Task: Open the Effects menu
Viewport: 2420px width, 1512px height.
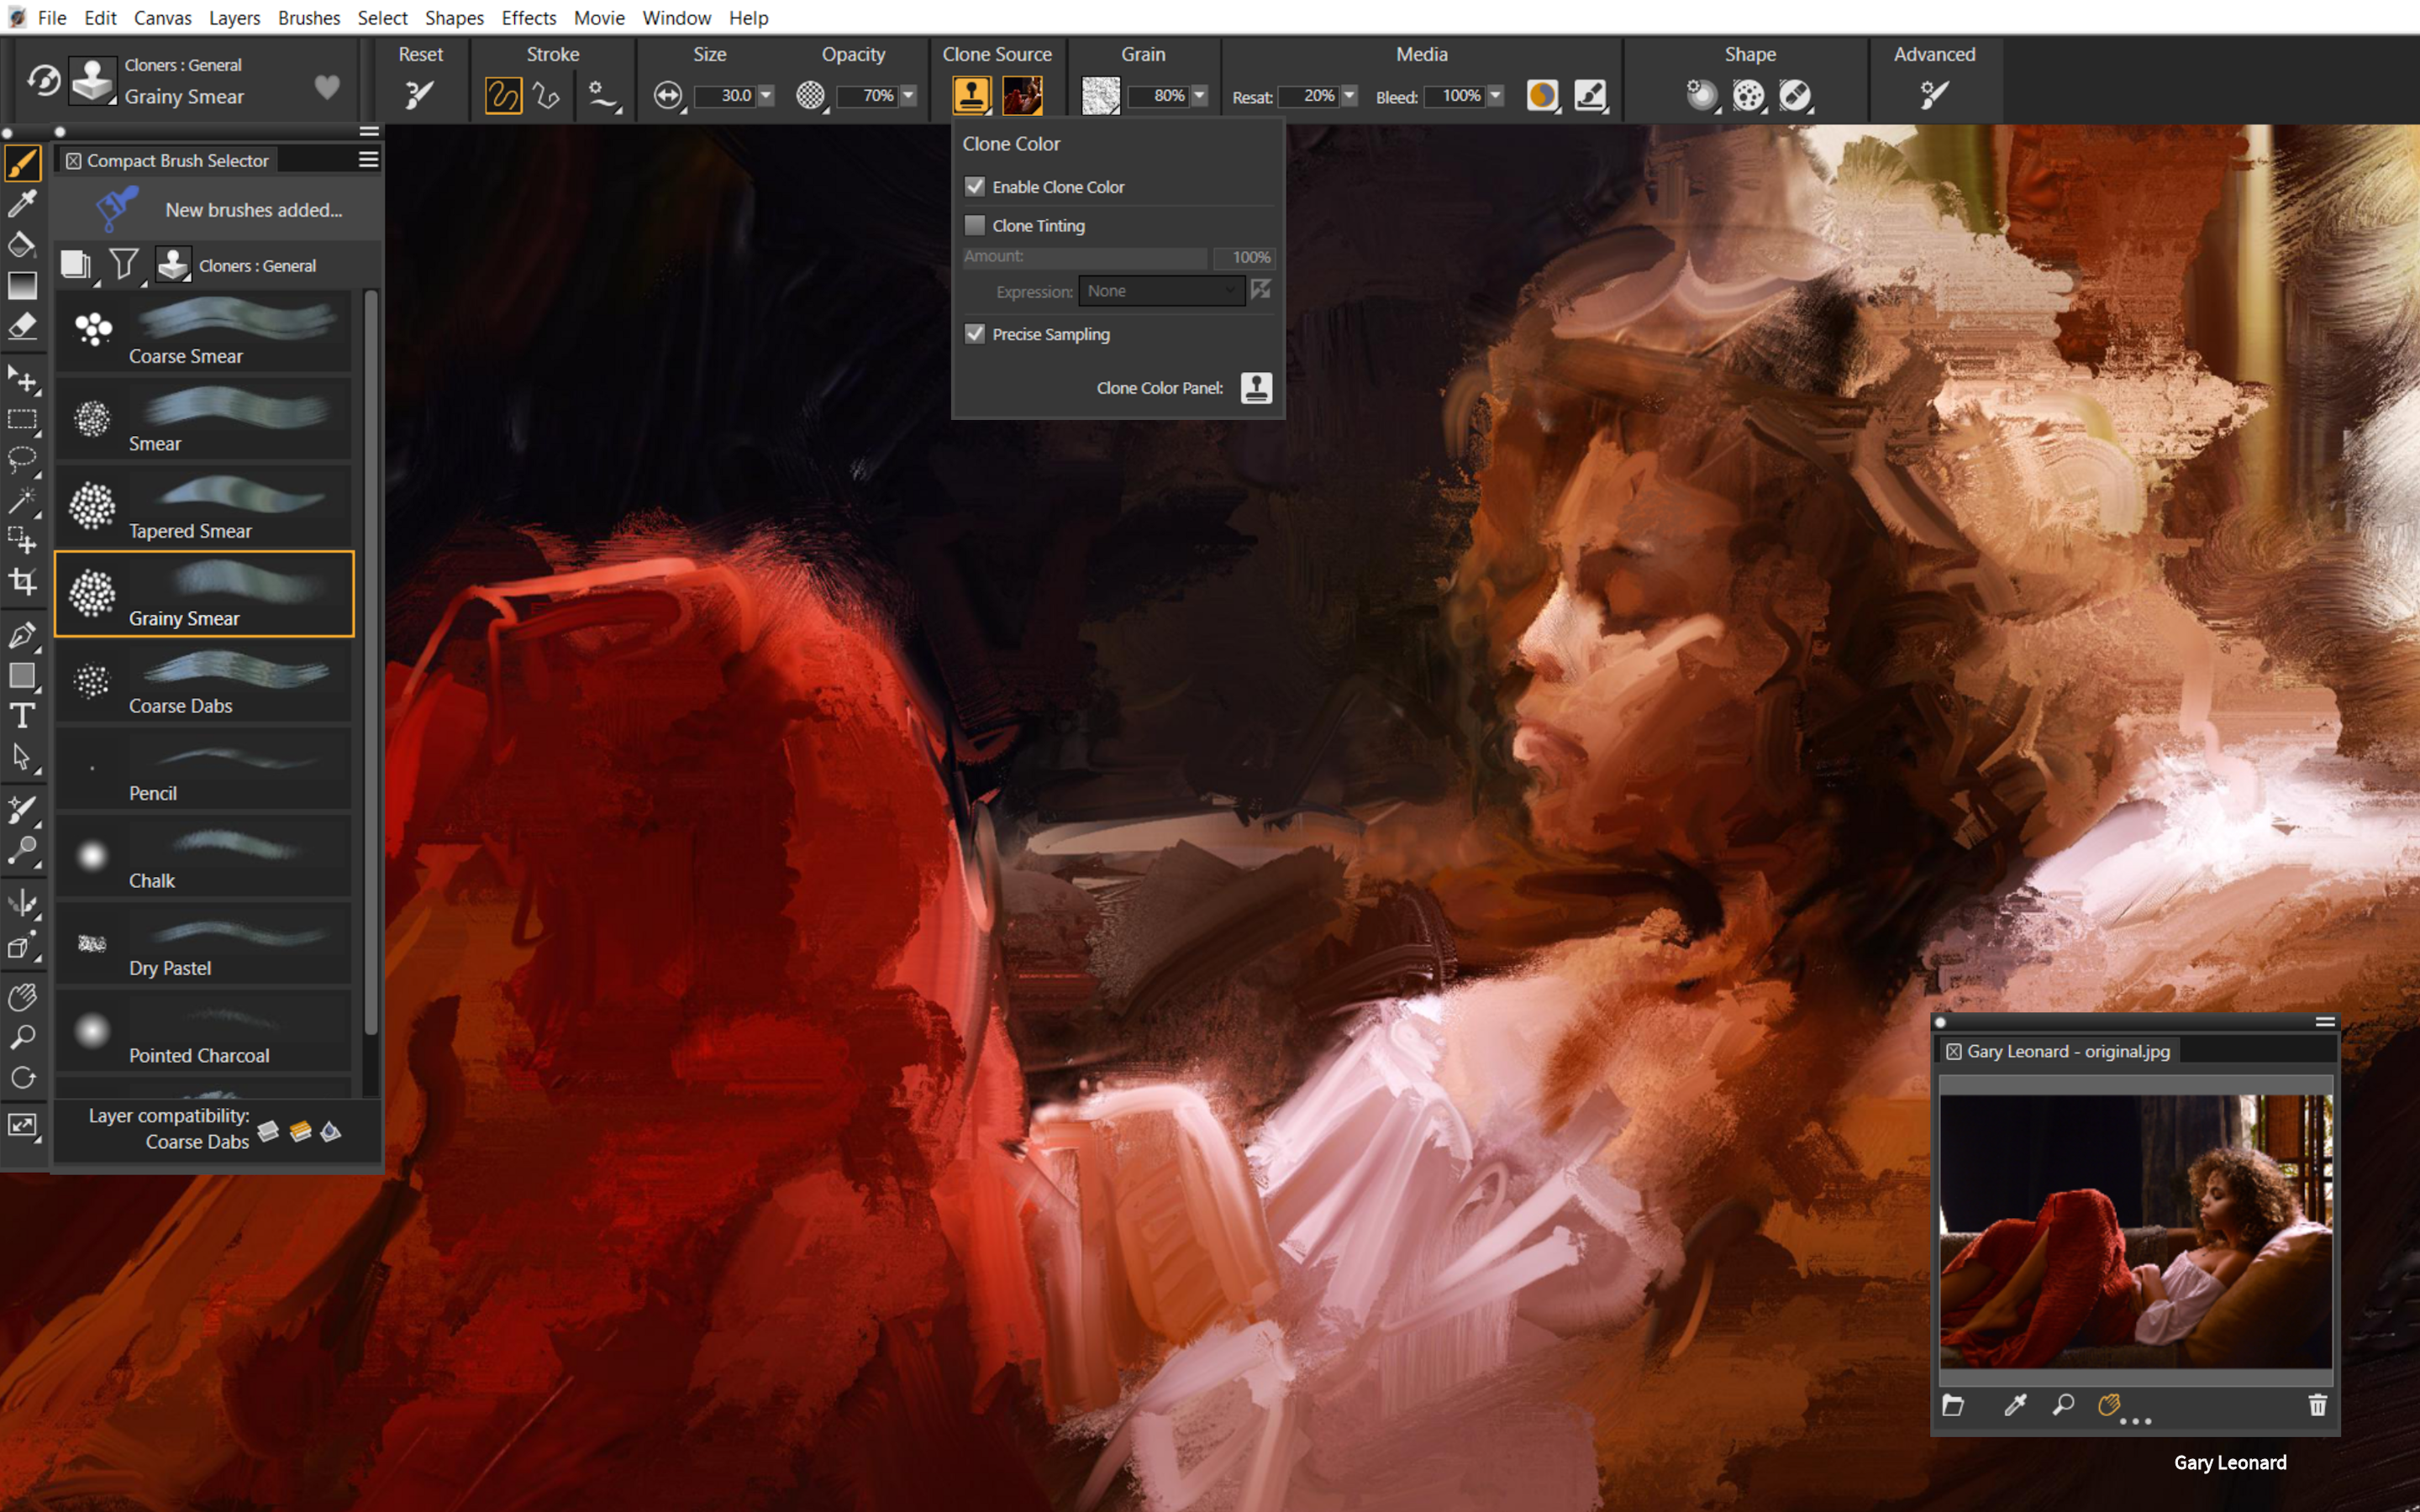Action: pos(529,17)
